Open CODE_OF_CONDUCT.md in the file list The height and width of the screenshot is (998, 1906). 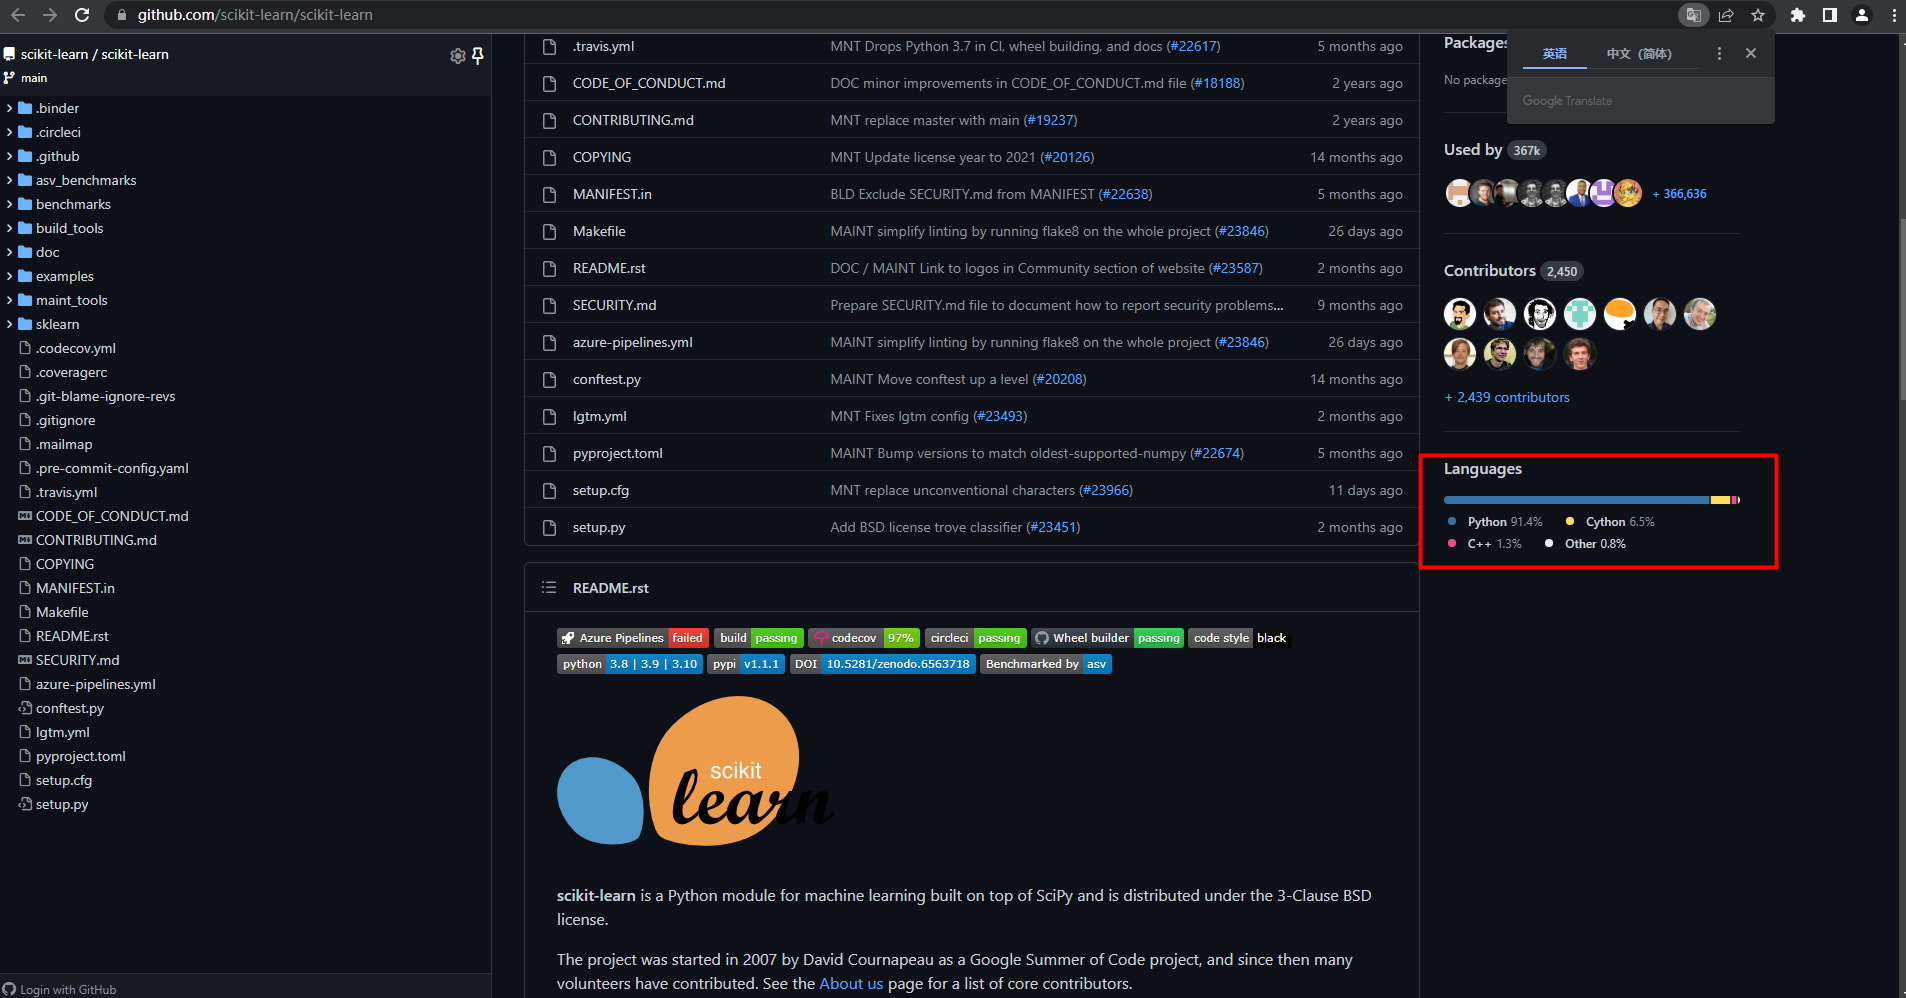(649, 83)
